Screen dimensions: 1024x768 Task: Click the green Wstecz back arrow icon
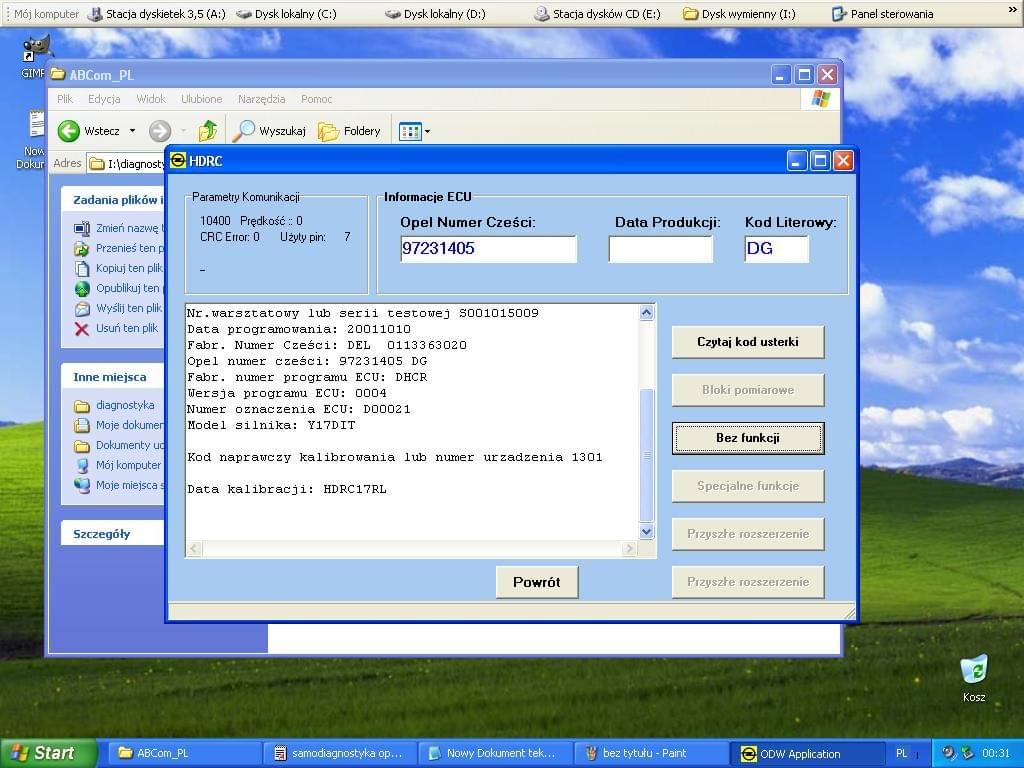click(x=68, y=131)
